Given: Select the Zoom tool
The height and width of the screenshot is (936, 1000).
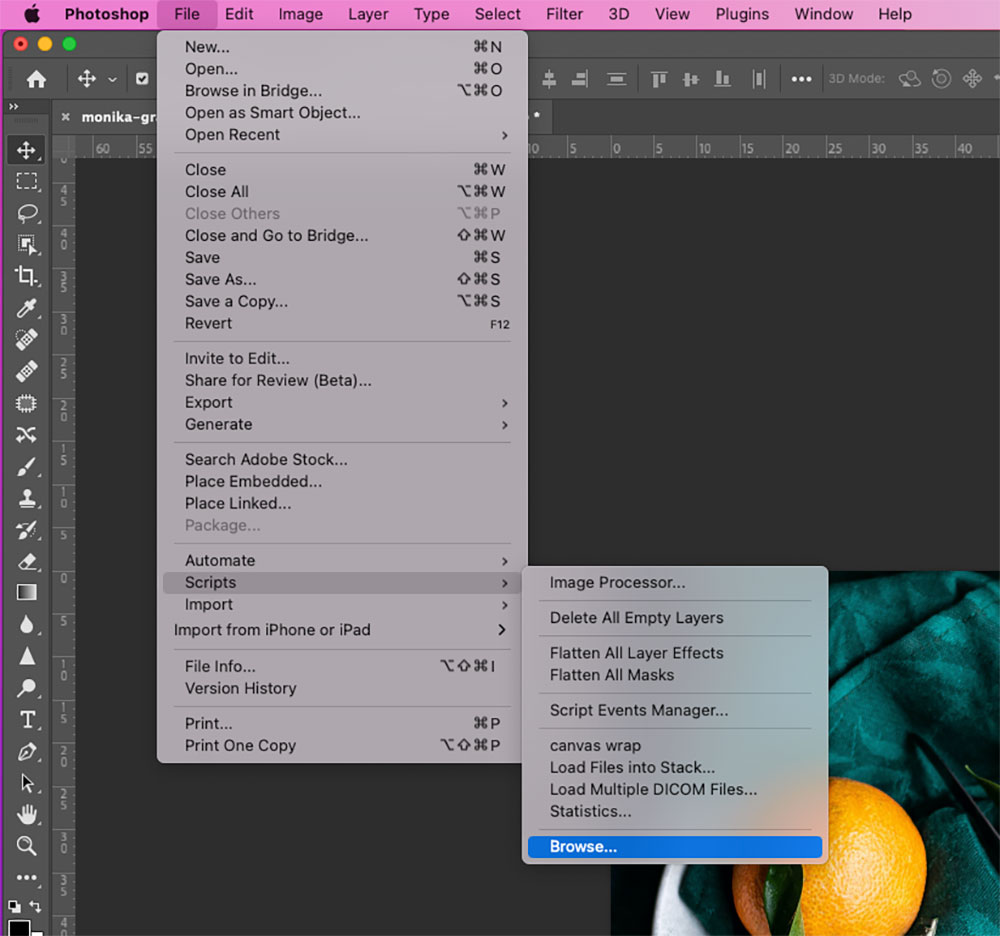Looking at the screenshot, I should [x=26, y=845].
